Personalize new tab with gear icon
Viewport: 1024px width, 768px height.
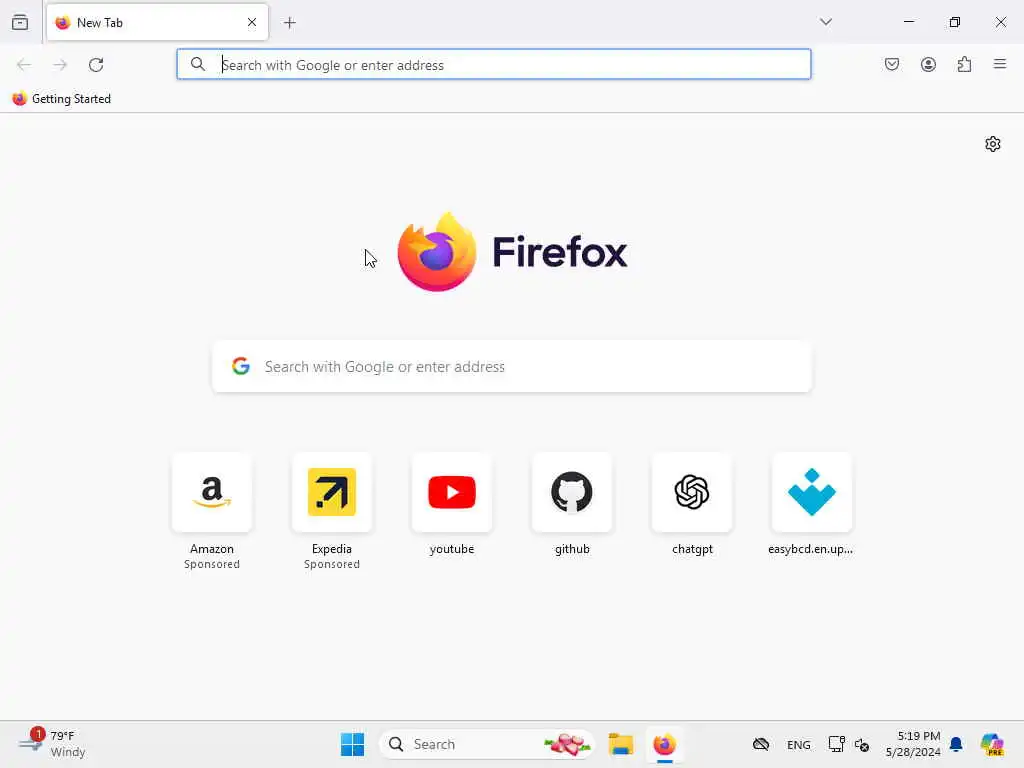click(993, 144)
